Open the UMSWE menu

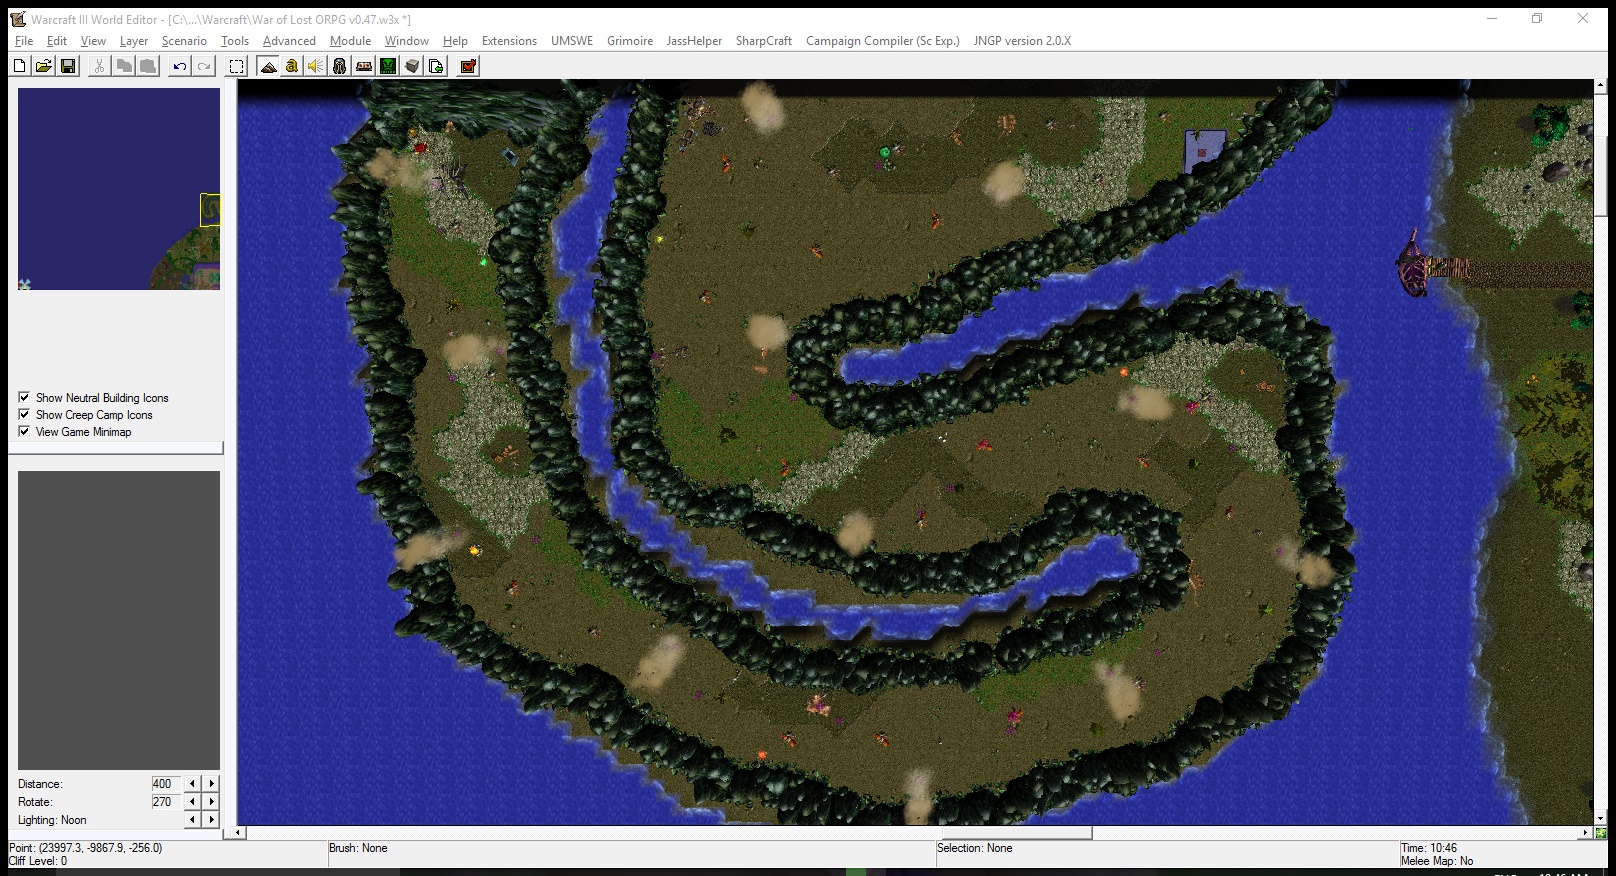(572, 41)
